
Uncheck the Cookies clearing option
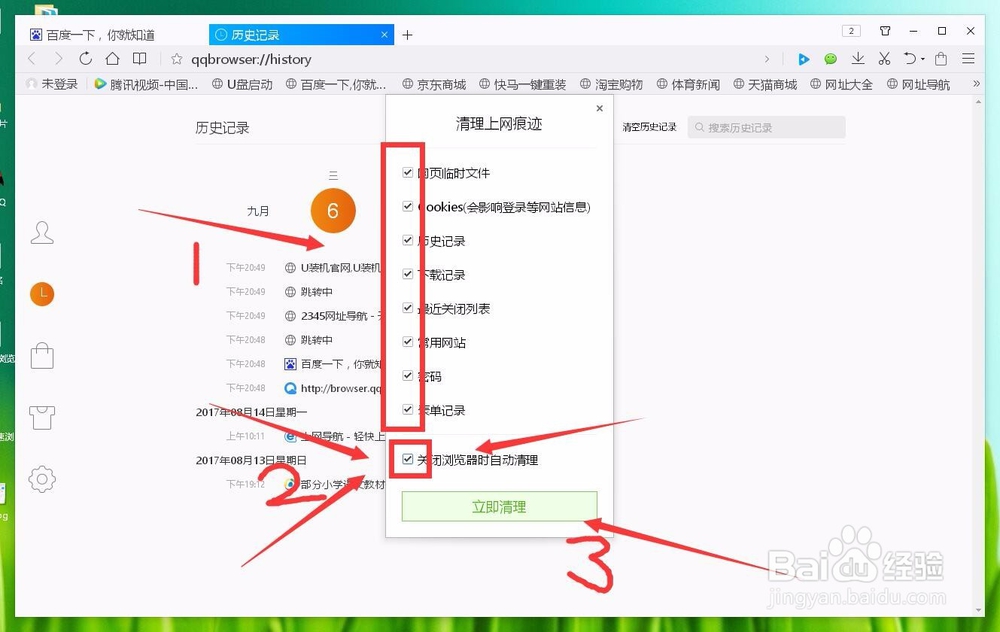tap(406, 206)
